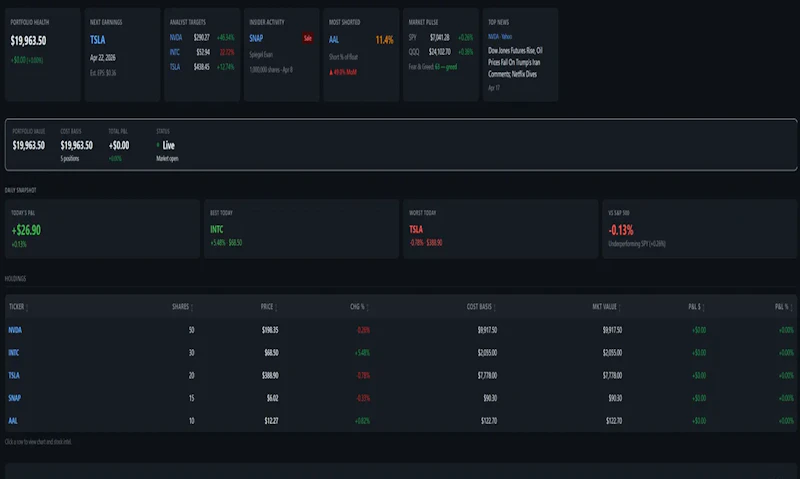The image size is (800, 479).
Task: Open INTC in the Best Today card
Action: [216, 230]
